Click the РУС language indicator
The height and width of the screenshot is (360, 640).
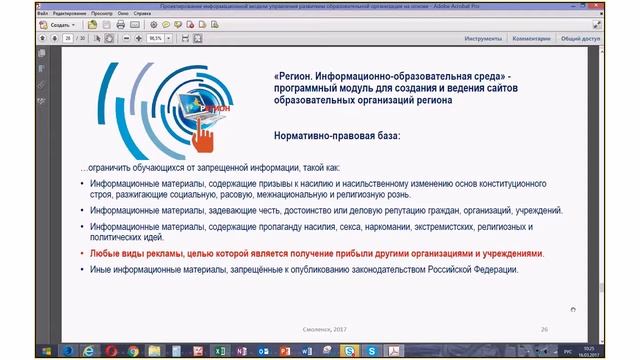coord(568,351)
